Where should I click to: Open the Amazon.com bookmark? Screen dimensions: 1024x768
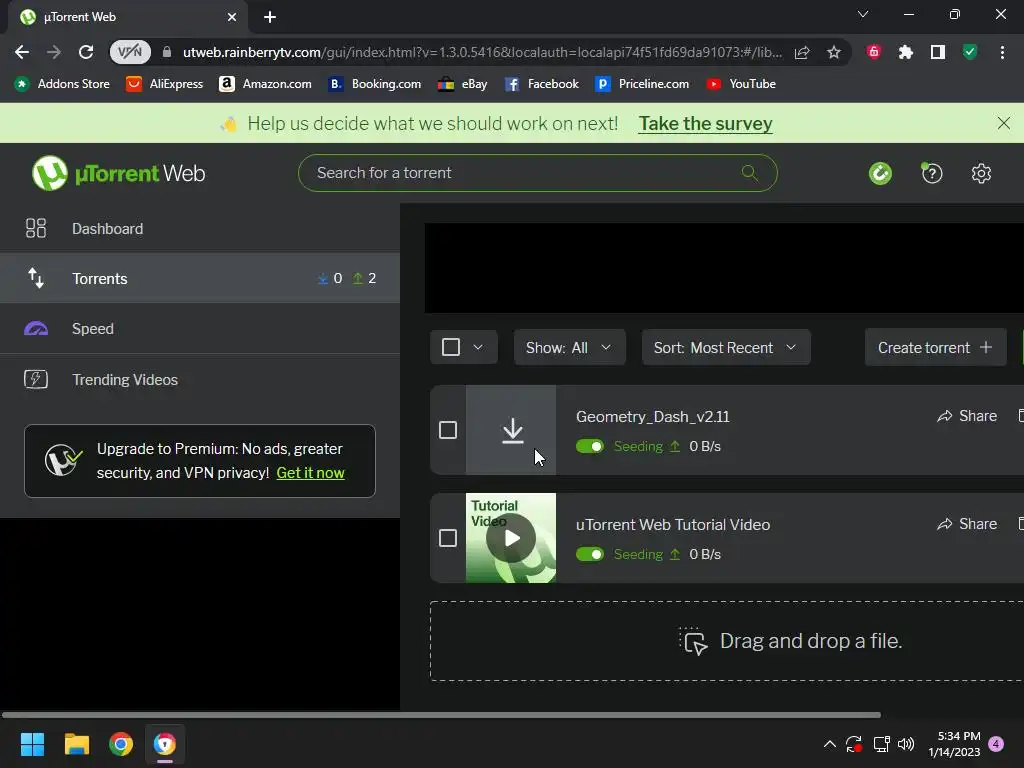265,84
